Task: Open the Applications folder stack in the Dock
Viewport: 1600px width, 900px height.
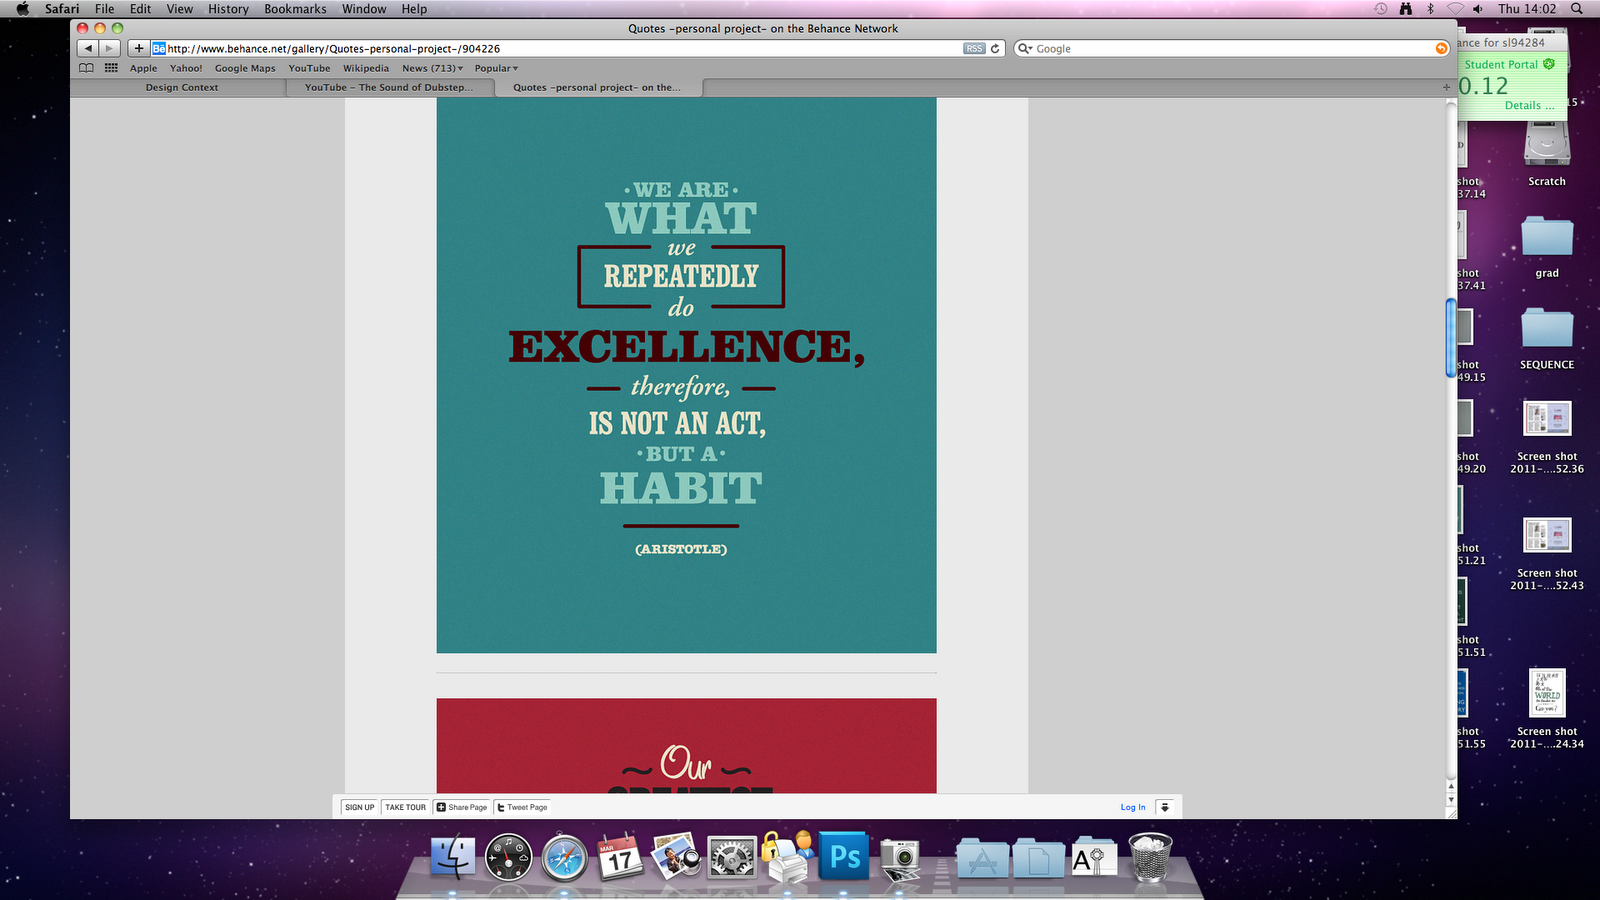Action: pos(982,858)
